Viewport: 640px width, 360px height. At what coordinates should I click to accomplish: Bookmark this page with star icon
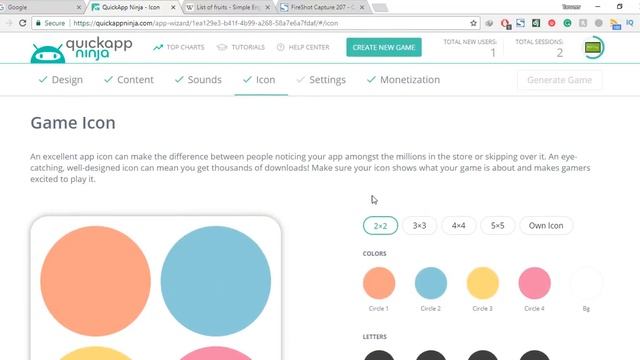473,23
